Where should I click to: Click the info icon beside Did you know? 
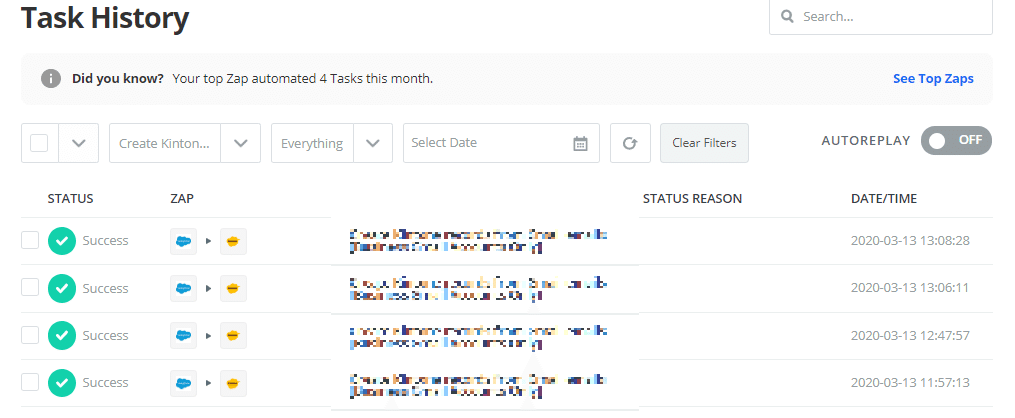(51, 79)
